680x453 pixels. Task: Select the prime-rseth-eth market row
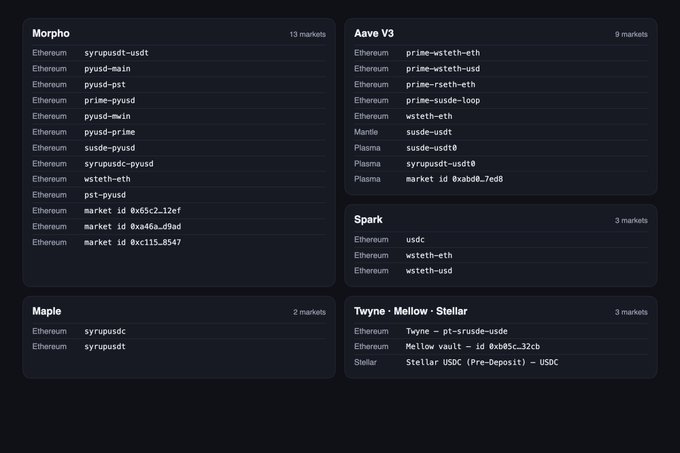[x=501, y=85]
